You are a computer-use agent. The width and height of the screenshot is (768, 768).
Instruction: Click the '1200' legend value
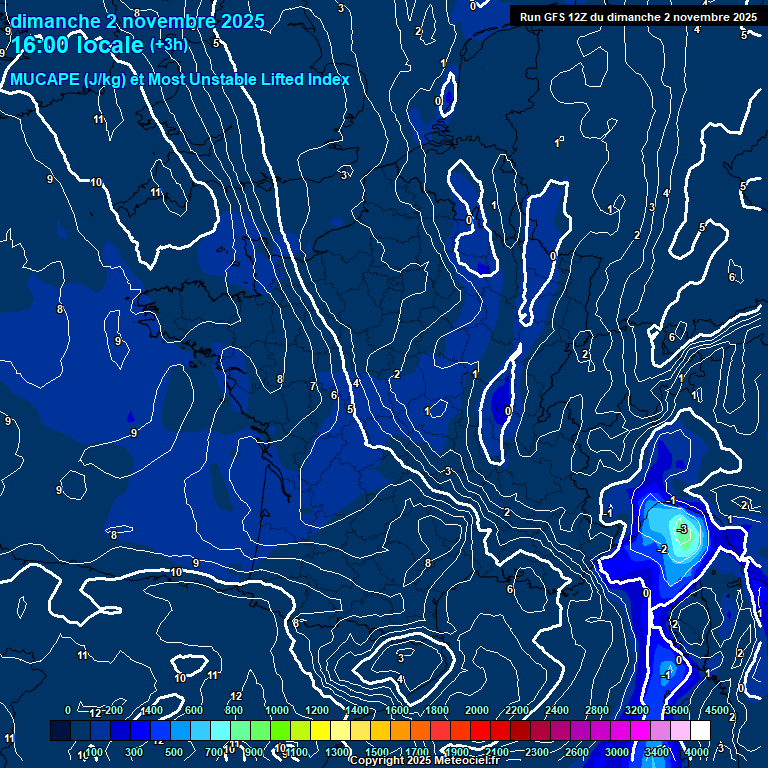(x=317, y=710)
